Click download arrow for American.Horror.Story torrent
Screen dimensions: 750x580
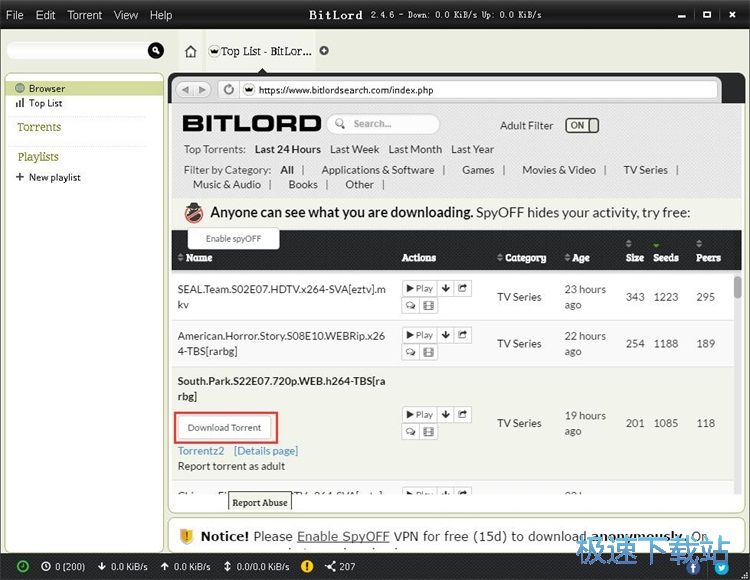pos(446,335)
